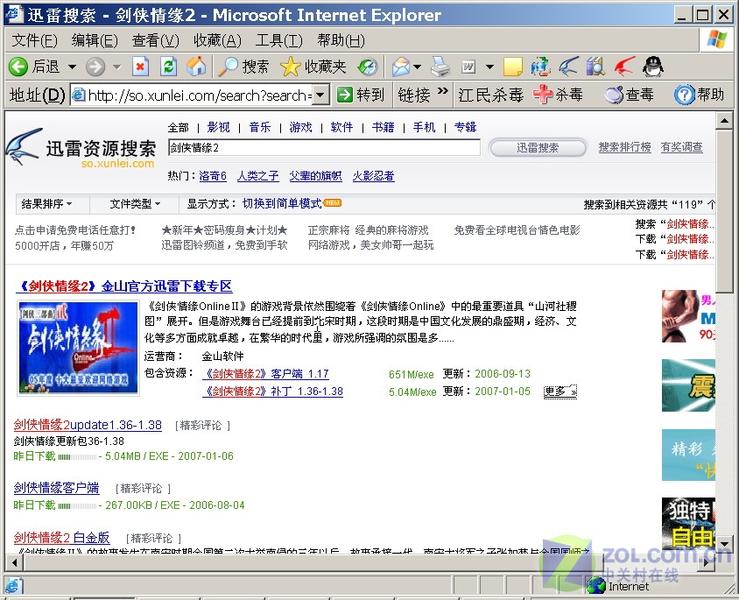739x600 pixels.
Task: Click the Word edit document icon
Action: [x=468, y=67]
